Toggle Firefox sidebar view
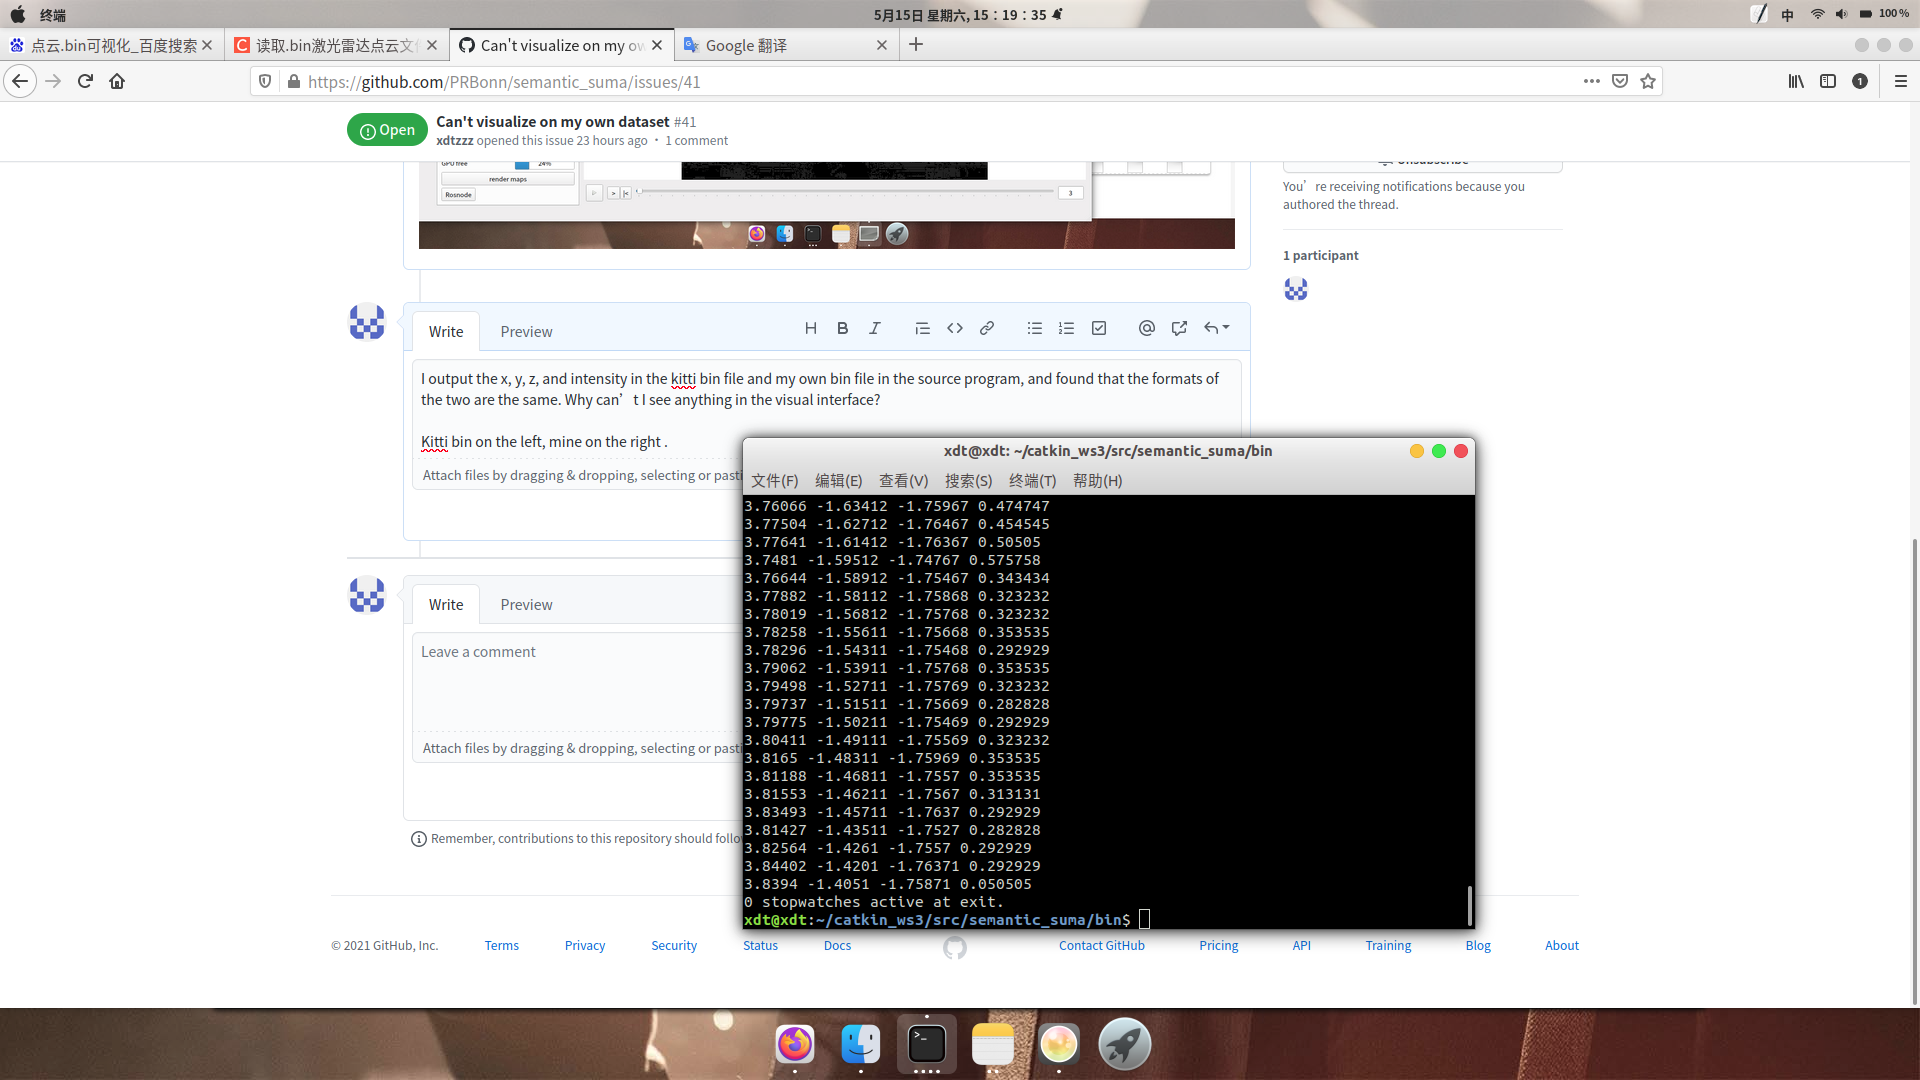 click(1828, 81)
